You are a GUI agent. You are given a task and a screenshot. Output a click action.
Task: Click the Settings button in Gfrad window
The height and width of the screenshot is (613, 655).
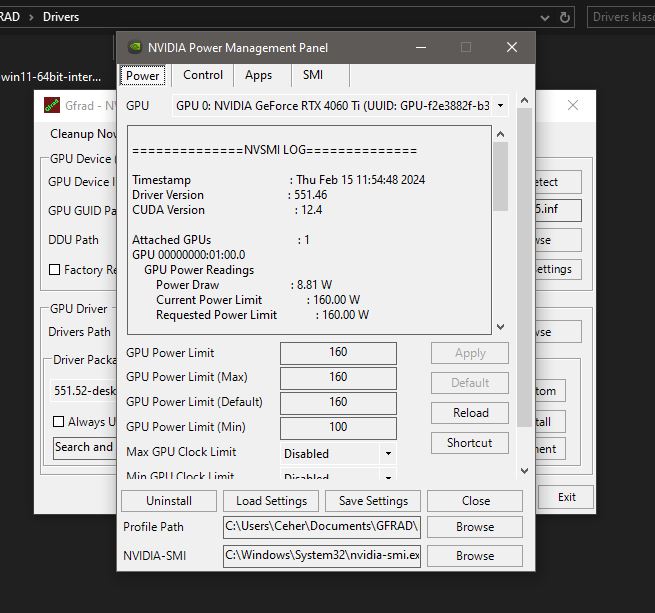[x=558, y=269]
